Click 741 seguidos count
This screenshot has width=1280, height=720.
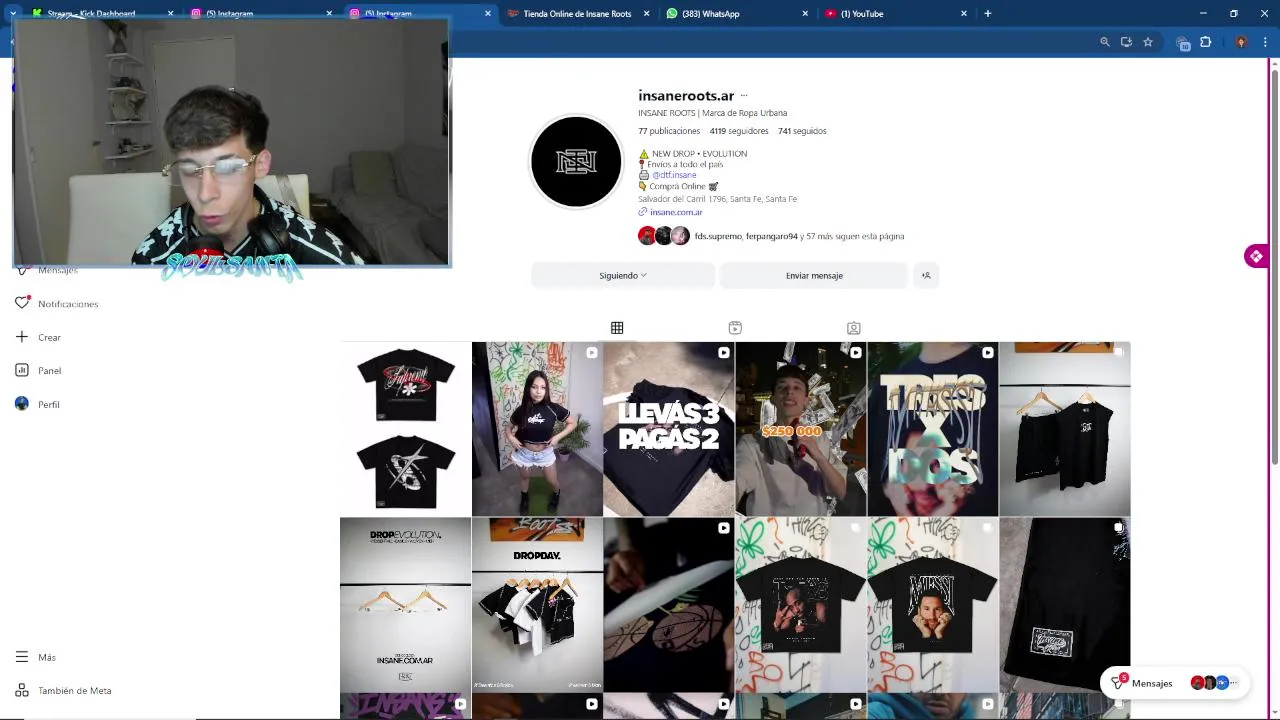pos(802,131)
